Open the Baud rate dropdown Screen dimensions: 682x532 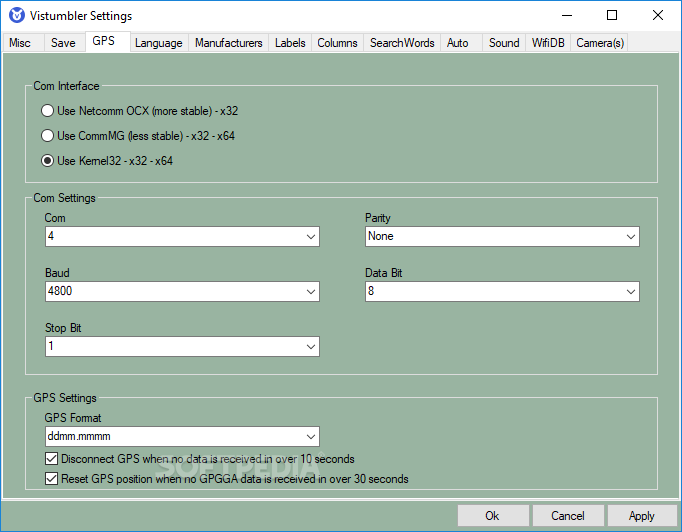(x=182, y=291)
